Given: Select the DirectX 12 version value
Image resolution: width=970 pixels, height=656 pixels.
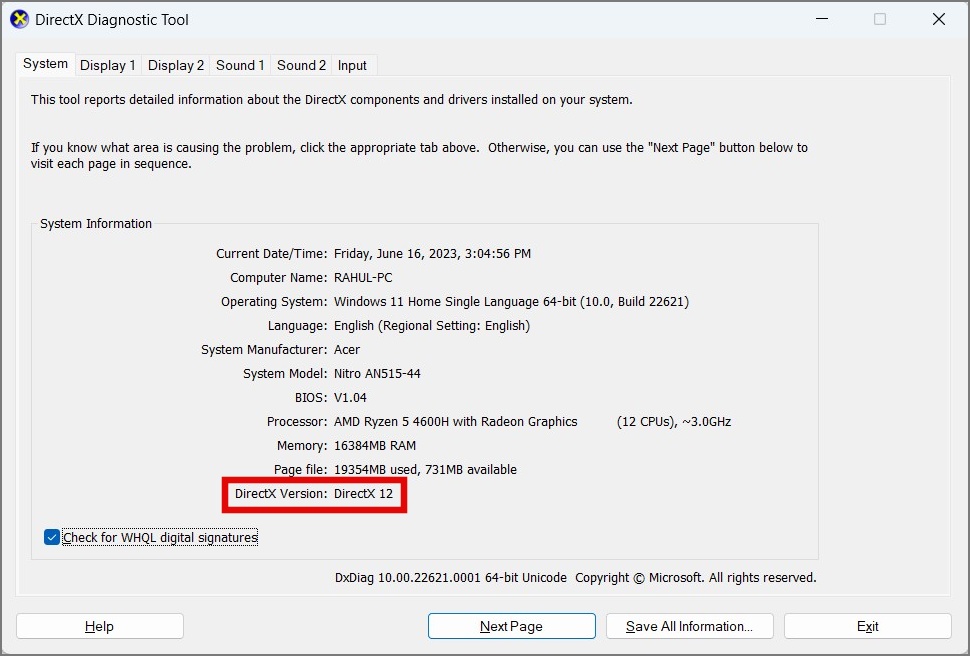Looking at the screenshot, I should [363, 494].
